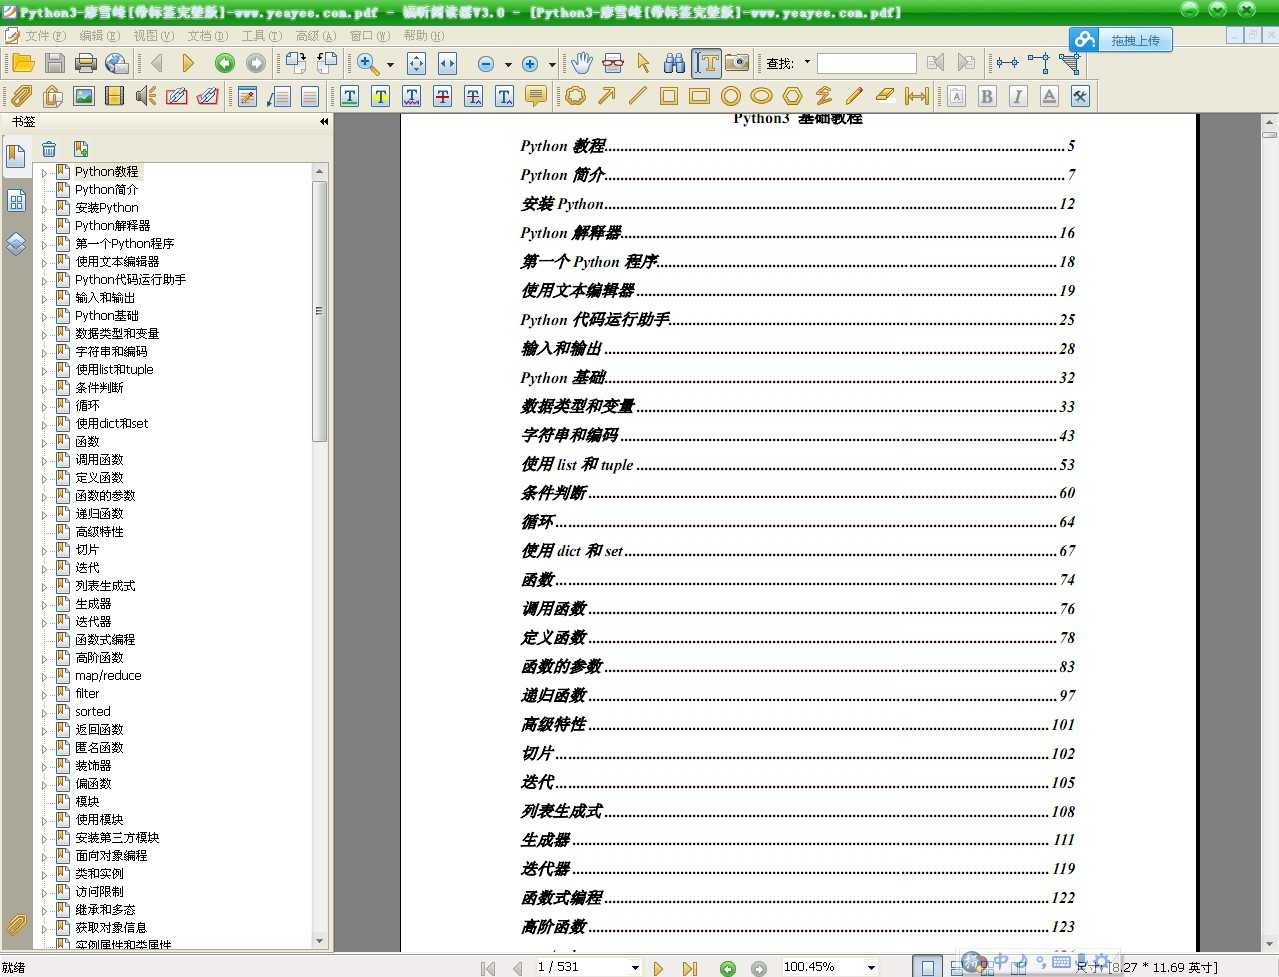Click the green previous view button
1279x977 pixels.
[x=225, y=64]
